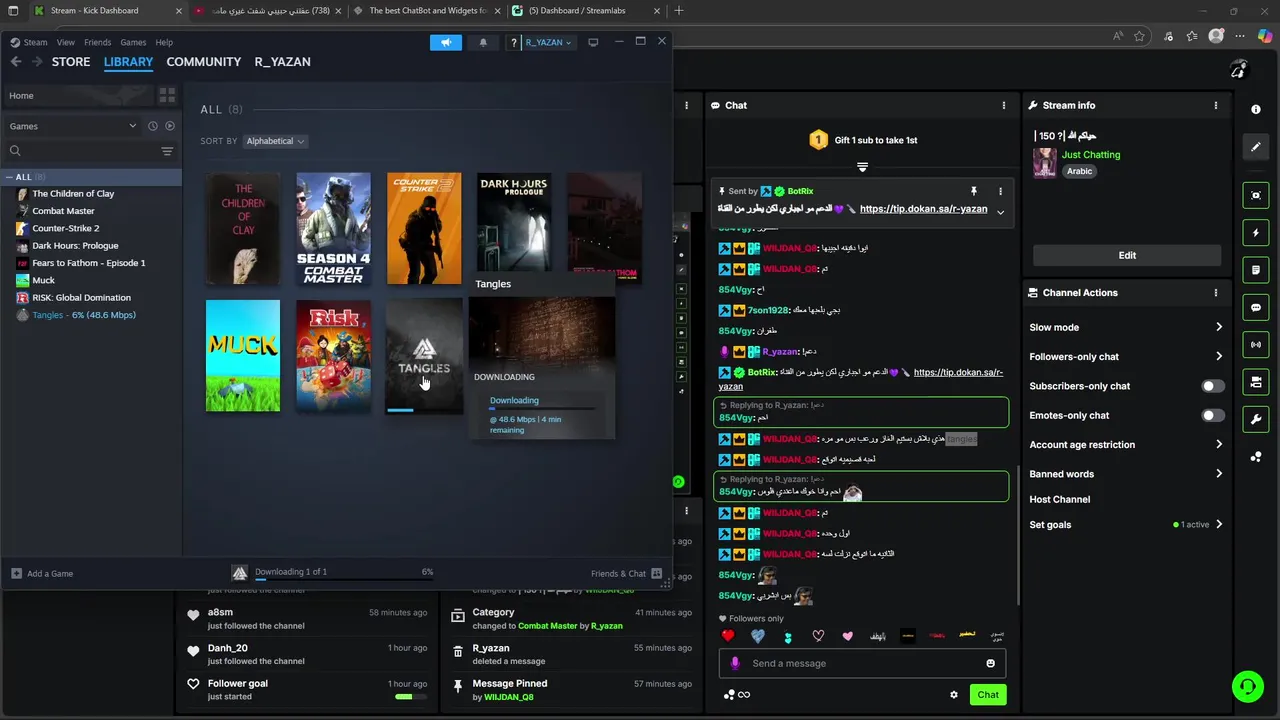Go to the COMMUNITY tab

pos(204,62)
